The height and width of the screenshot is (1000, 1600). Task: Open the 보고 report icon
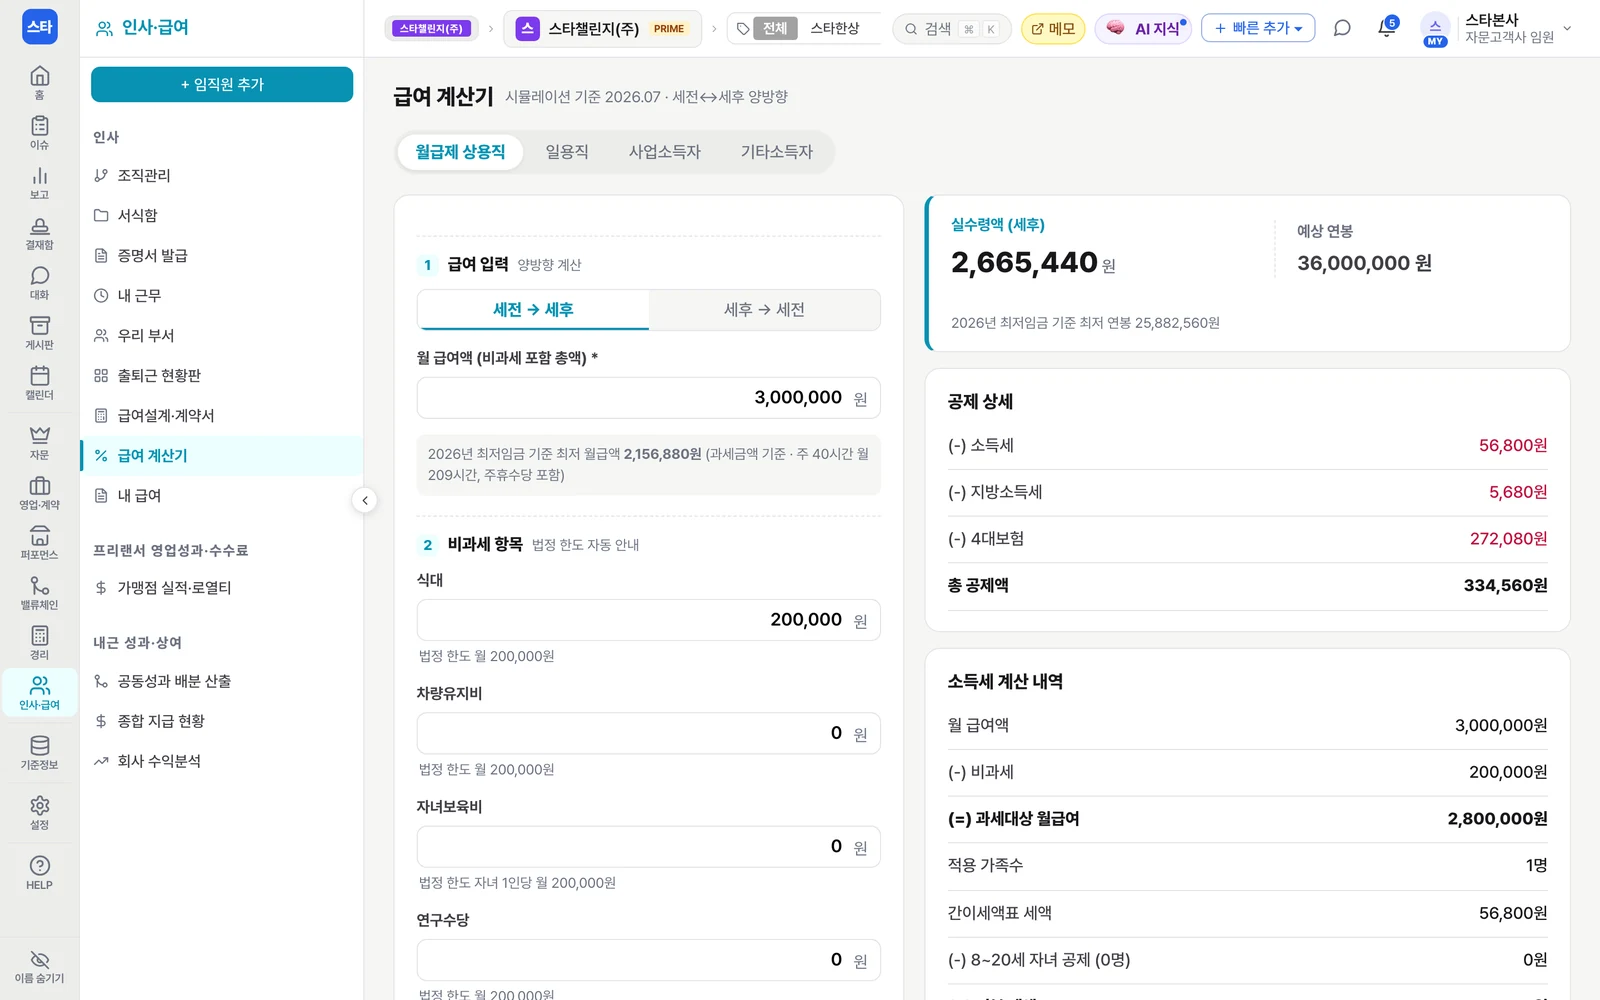pos(39,182)
